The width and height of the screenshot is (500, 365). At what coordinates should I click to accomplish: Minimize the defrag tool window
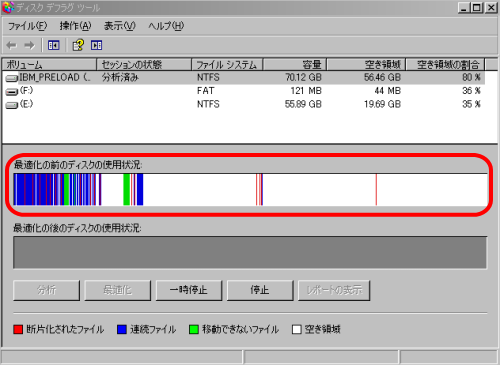(464, 8)
